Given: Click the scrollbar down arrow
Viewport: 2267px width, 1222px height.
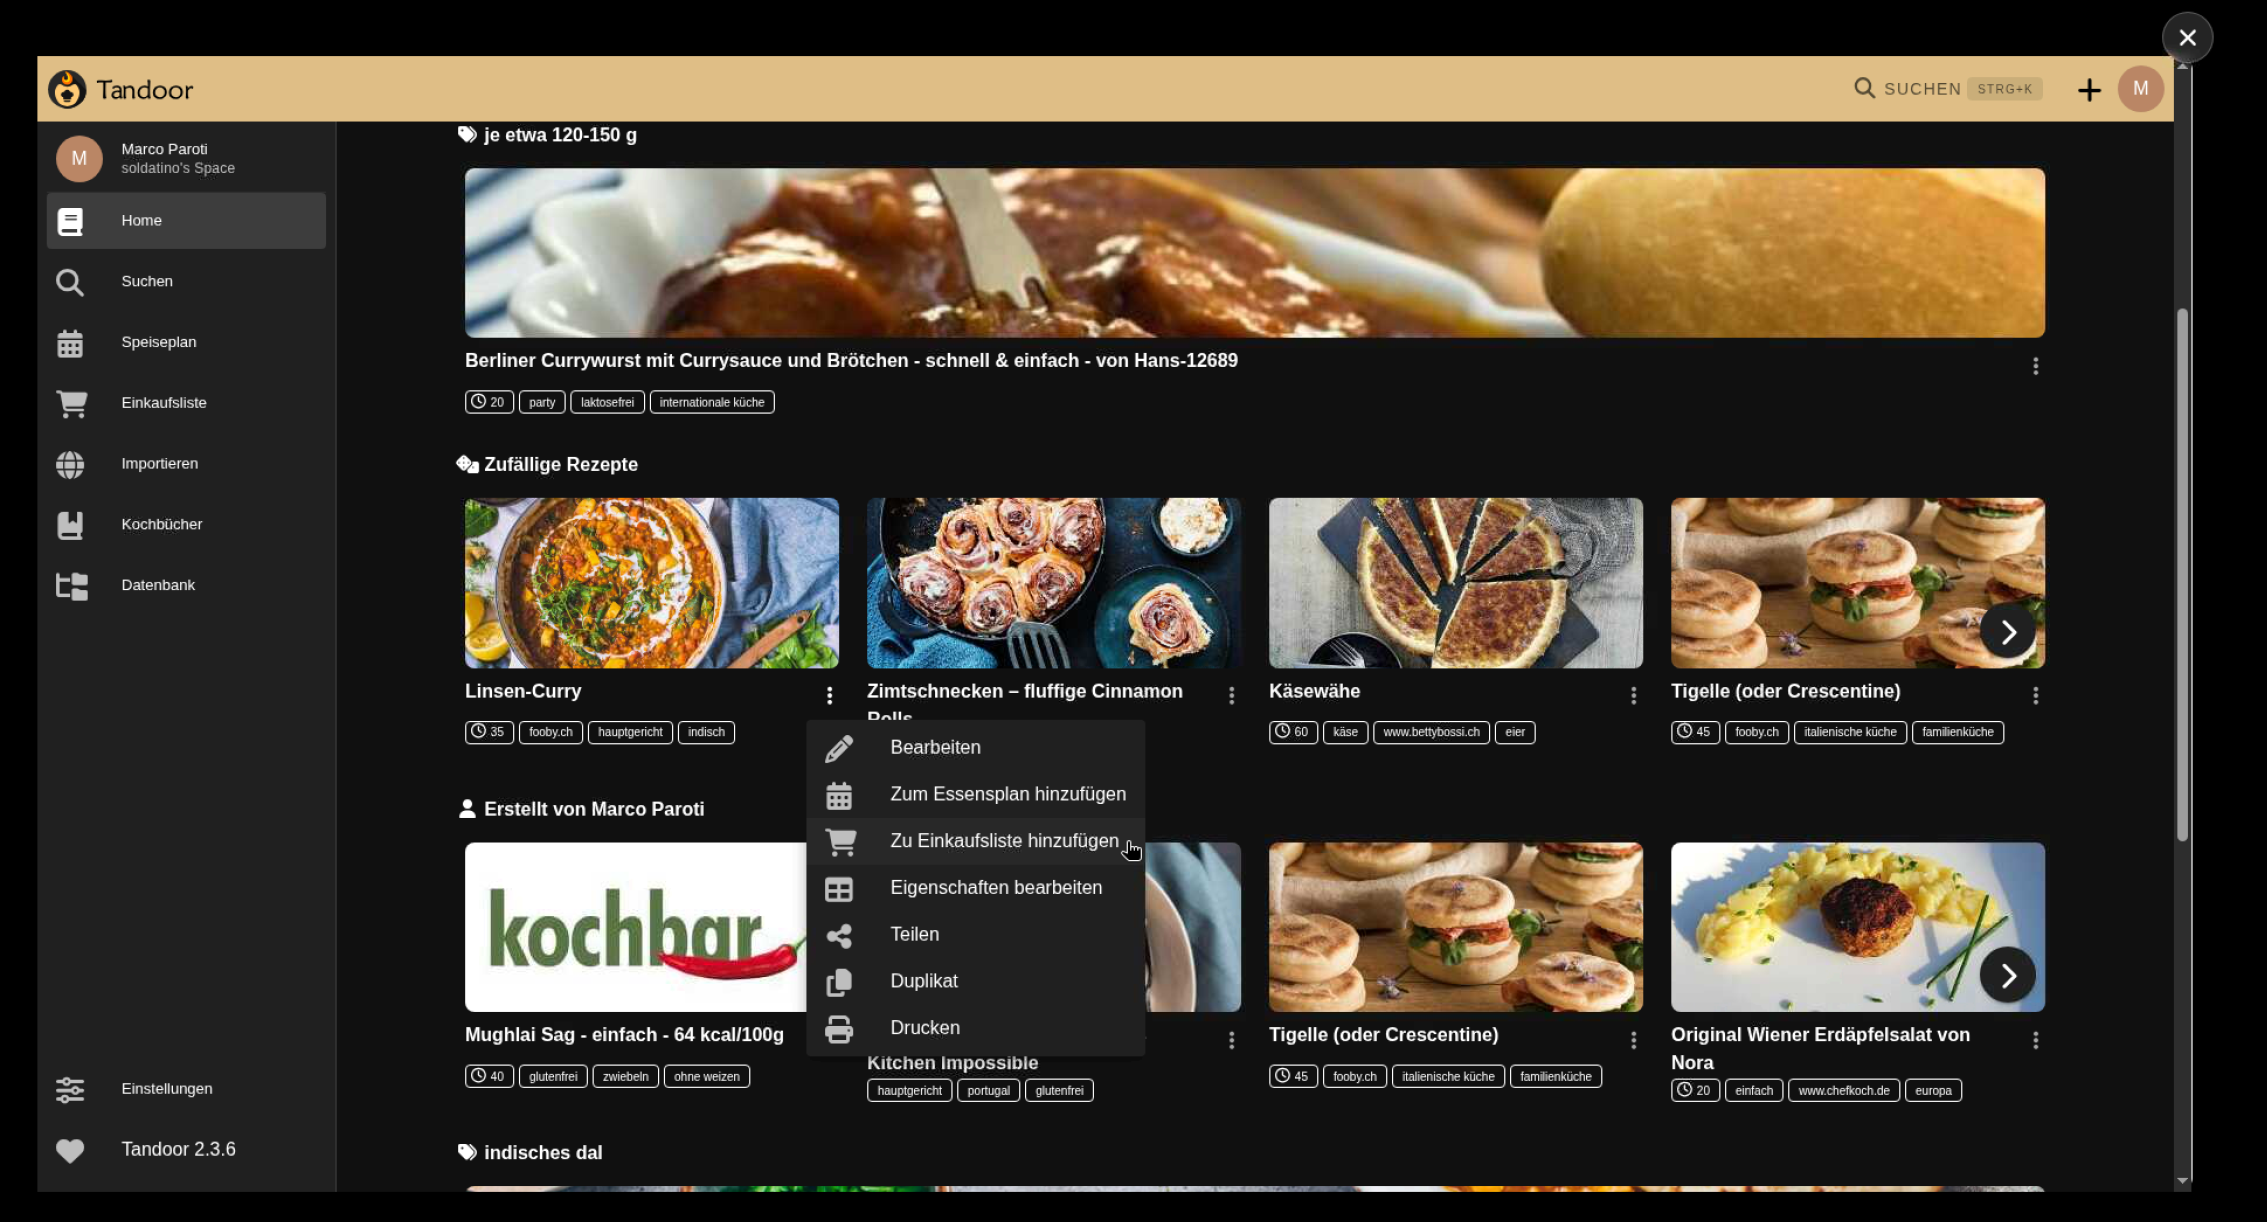Looking at the screenshot, I should point(2182,1181).
